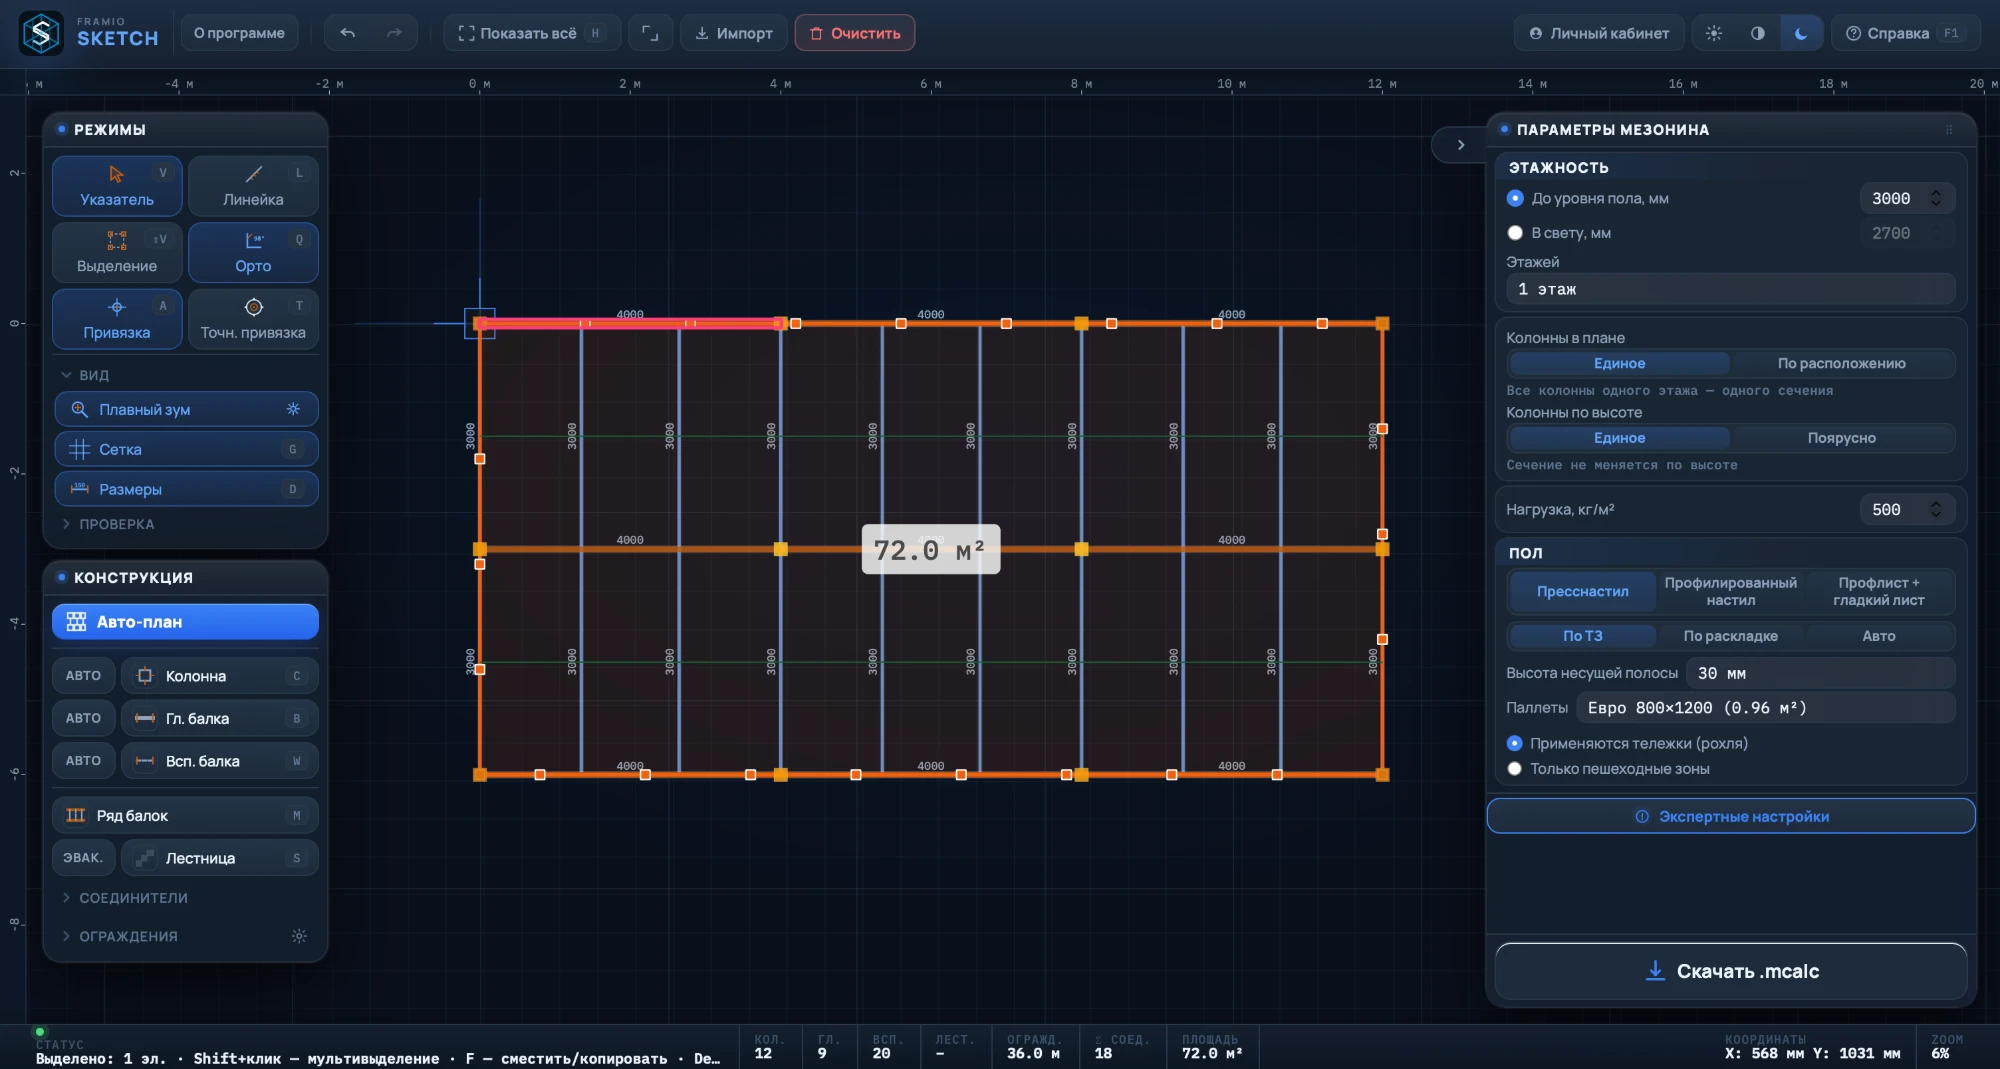The width and height of the screenshot is (2000, 1069).
Task: Switch to contrast theme icon
Action: coord(1757,33)
